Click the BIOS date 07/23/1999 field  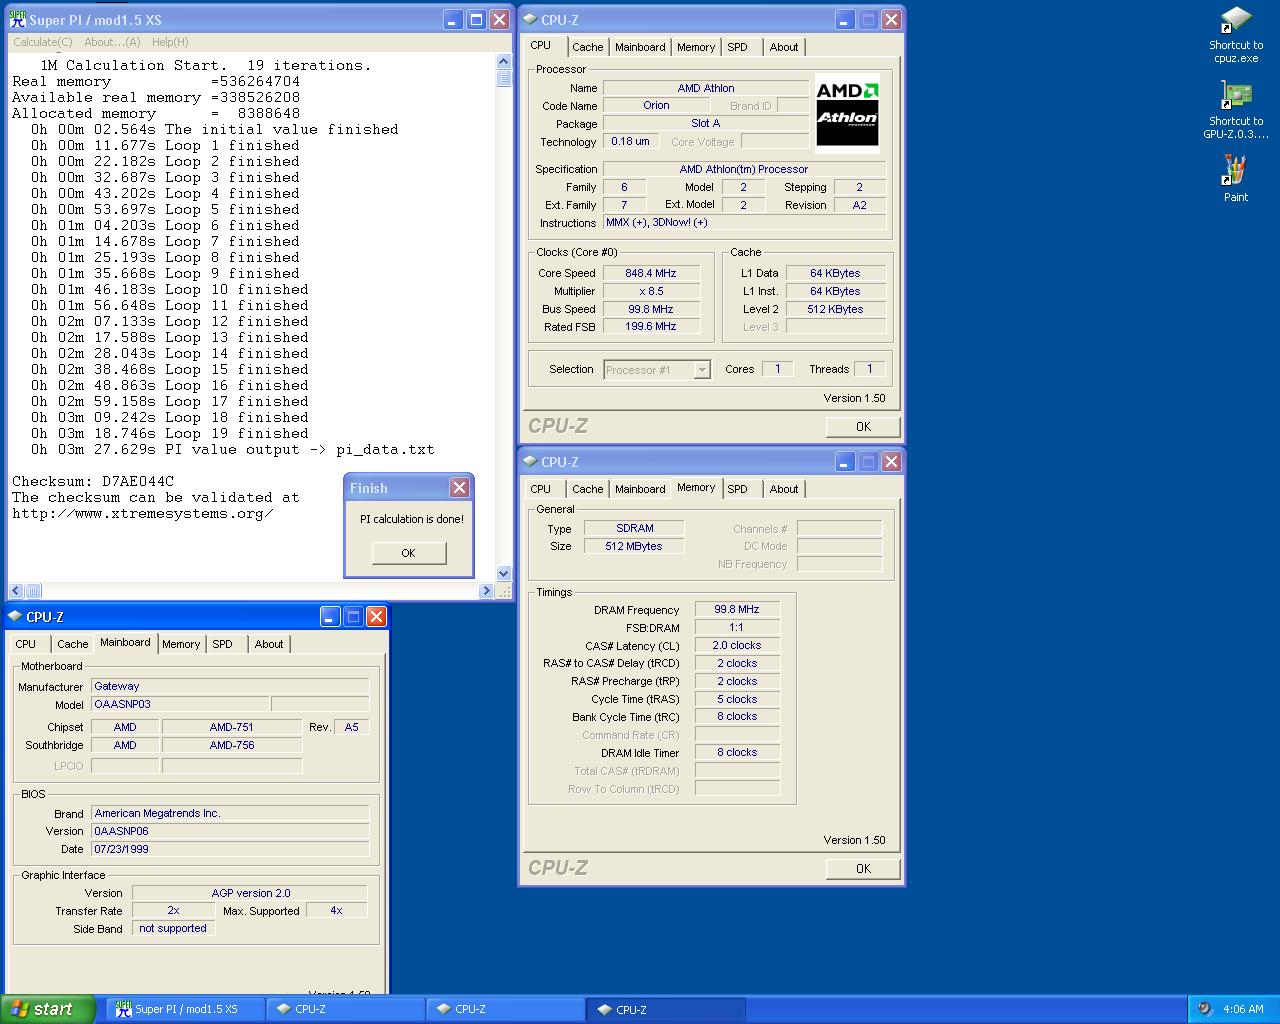tap(230, 849)
